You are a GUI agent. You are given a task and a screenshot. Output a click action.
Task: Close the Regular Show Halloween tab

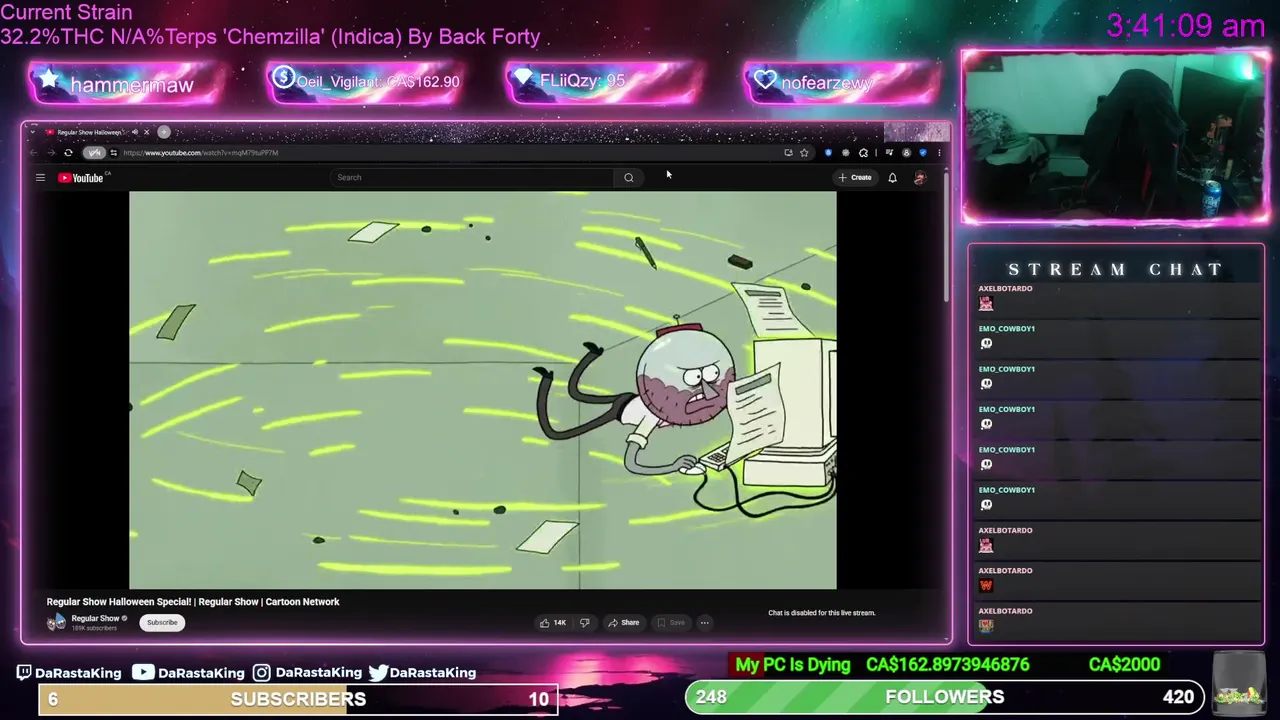point(146,132)
